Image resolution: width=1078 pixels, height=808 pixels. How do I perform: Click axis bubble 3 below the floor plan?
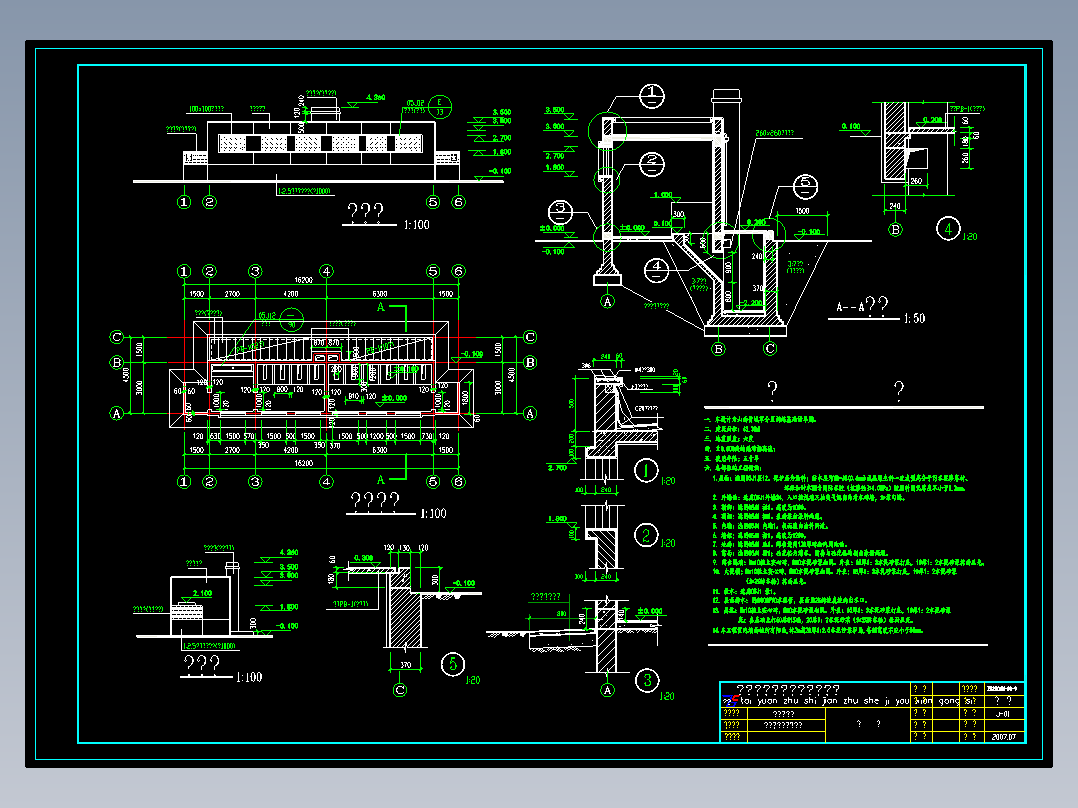(255, 482)
